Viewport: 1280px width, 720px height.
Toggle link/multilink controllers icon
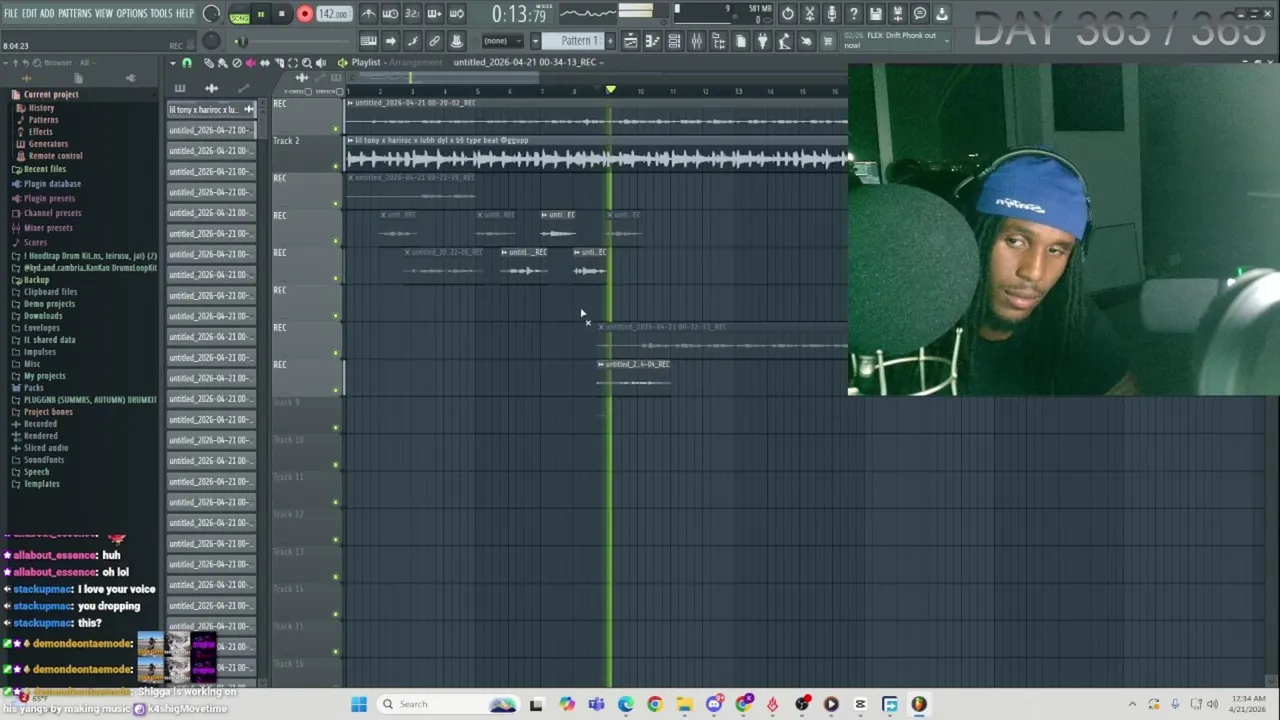click(434, 41)
